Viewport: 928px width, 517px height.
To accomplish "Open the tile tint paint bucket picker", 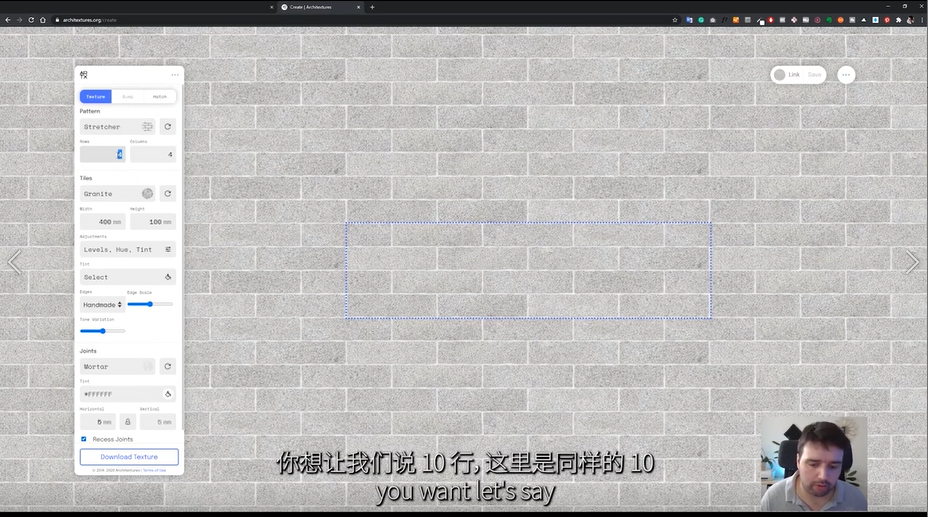I will coord(168,277).
